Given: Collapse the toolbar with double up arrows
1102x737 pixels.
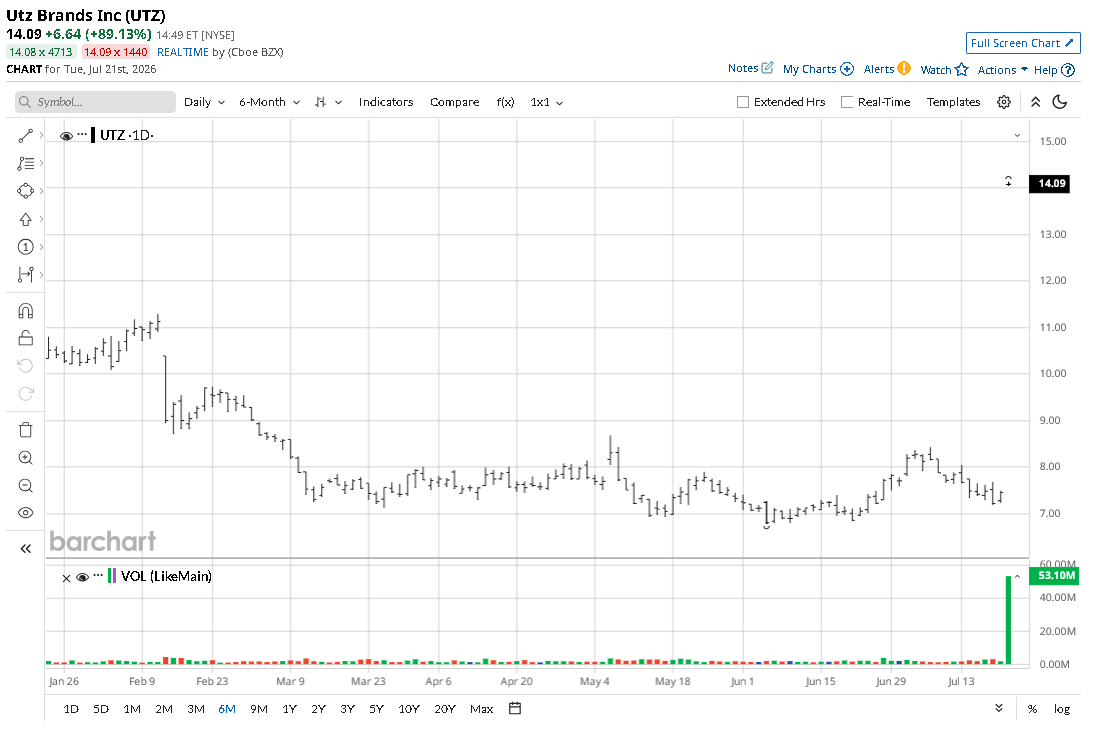Looking at the screenshot, I should click(1035, 102).
